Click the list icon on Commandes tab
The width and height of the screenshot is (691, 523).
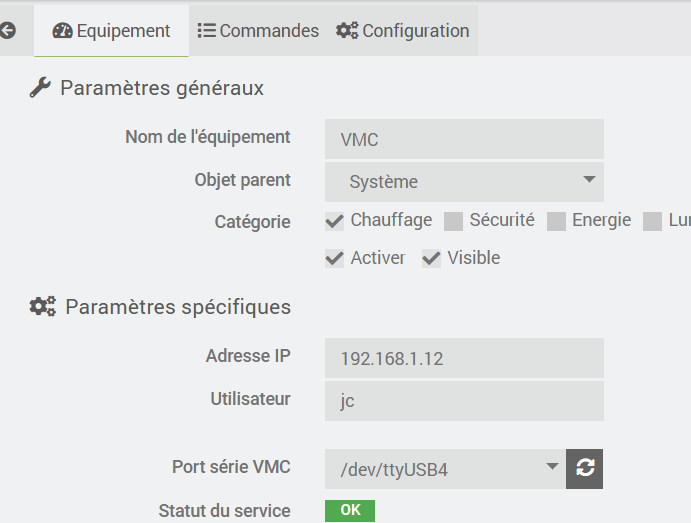click(x=207, y=31)
